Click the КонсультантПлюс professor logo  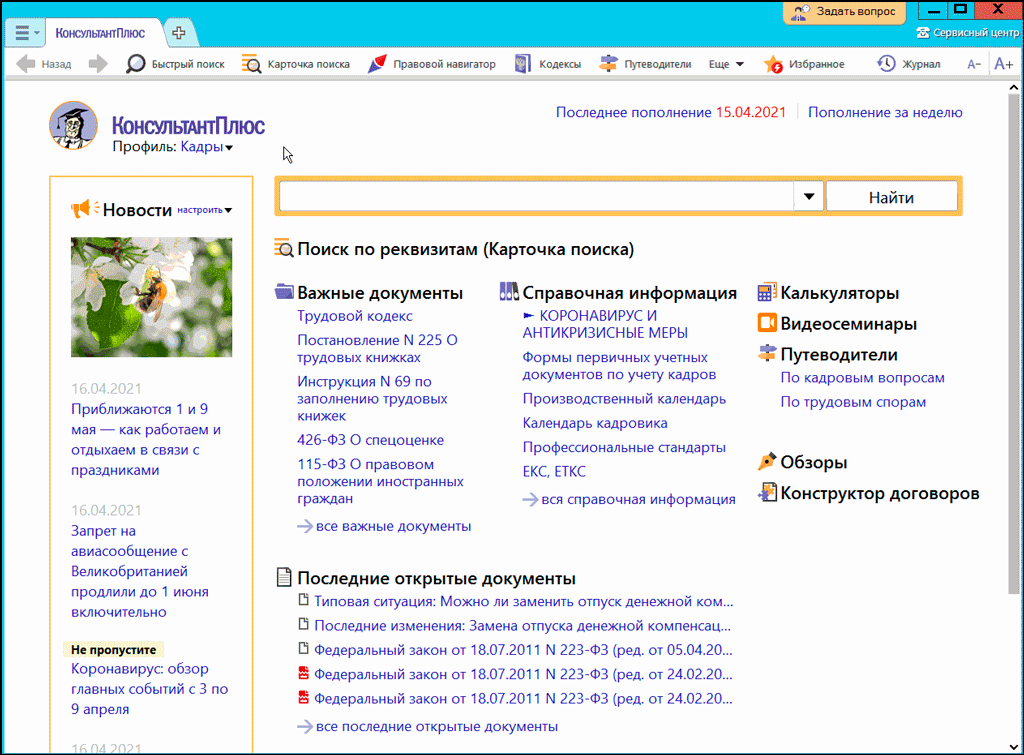(73, 125)
